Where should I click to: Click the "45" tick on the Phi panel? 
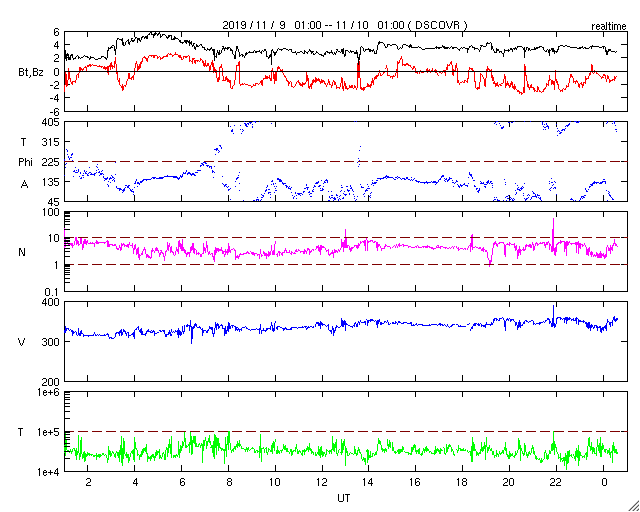(x=55, y=202)
